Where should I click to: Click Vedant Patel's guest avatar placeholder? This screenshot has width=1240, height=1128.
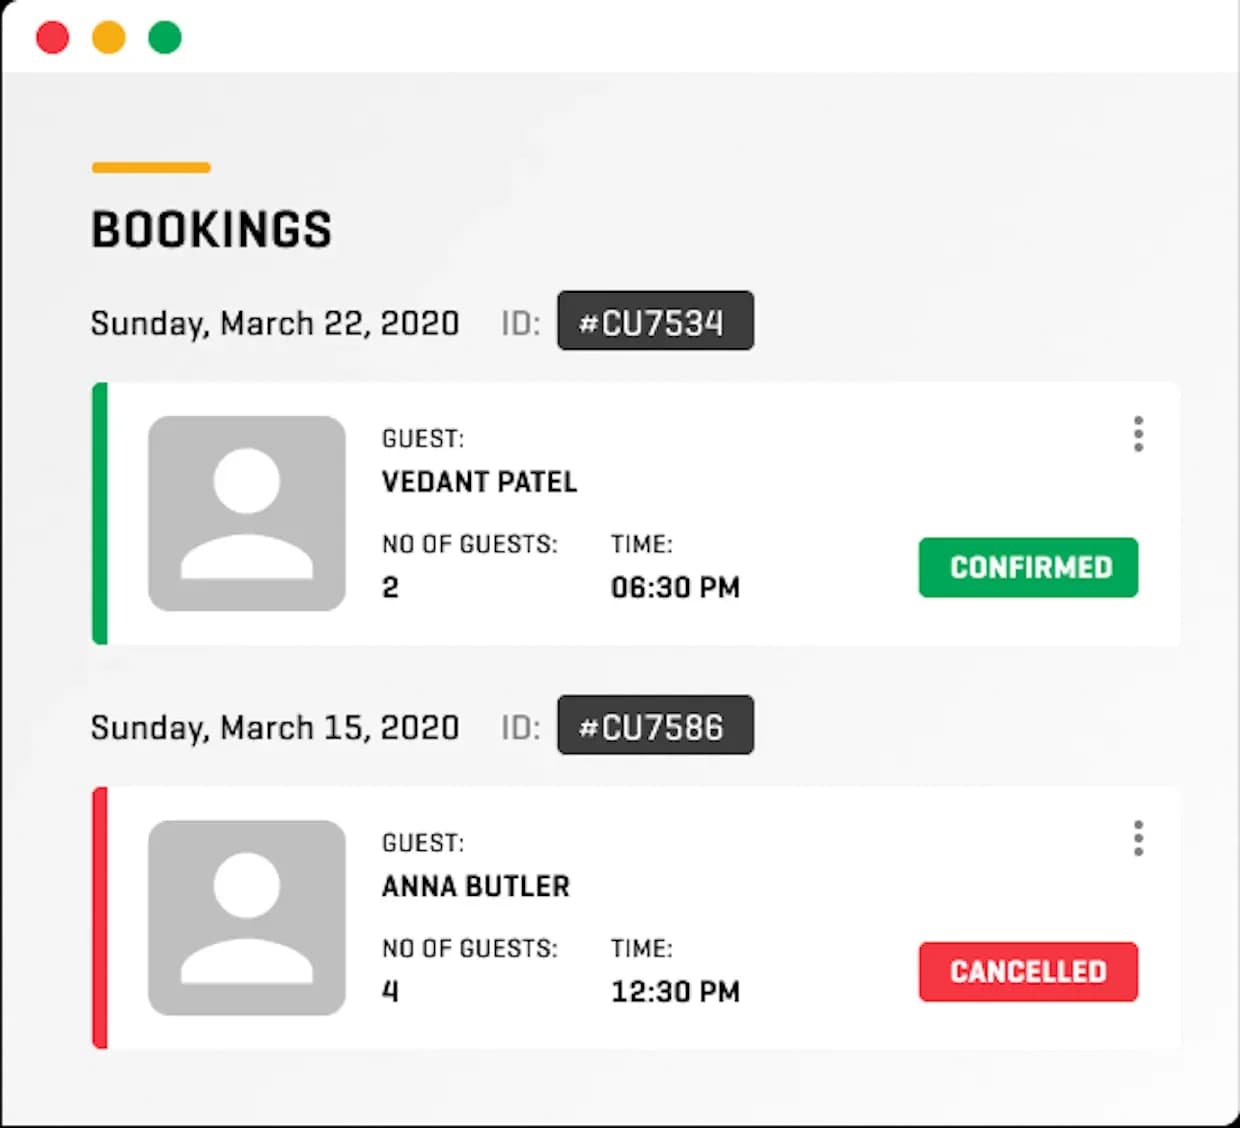(x=247, y=513)
